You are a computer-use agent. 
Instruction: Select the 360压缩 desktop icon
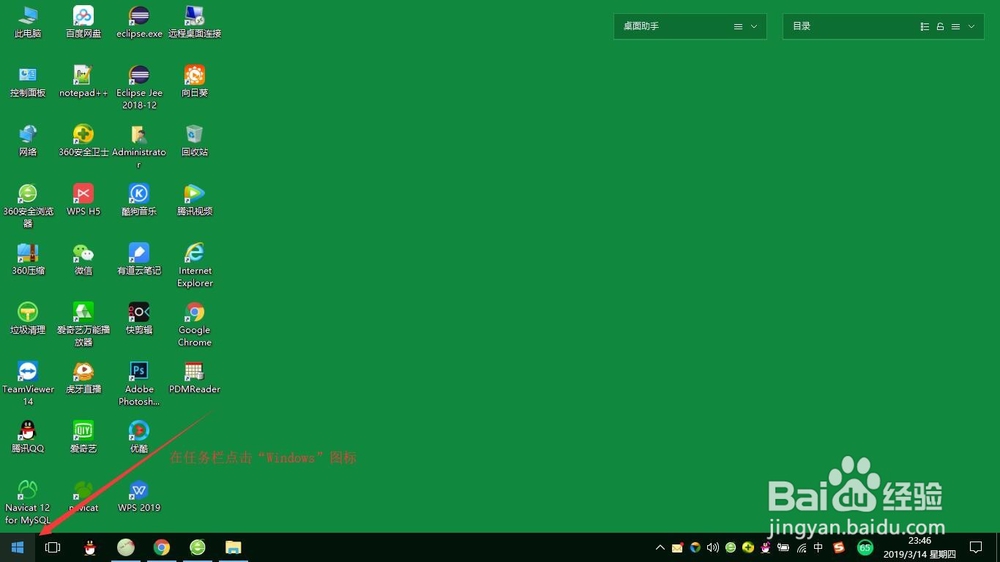pyautogui.click(x=27, y=259)
